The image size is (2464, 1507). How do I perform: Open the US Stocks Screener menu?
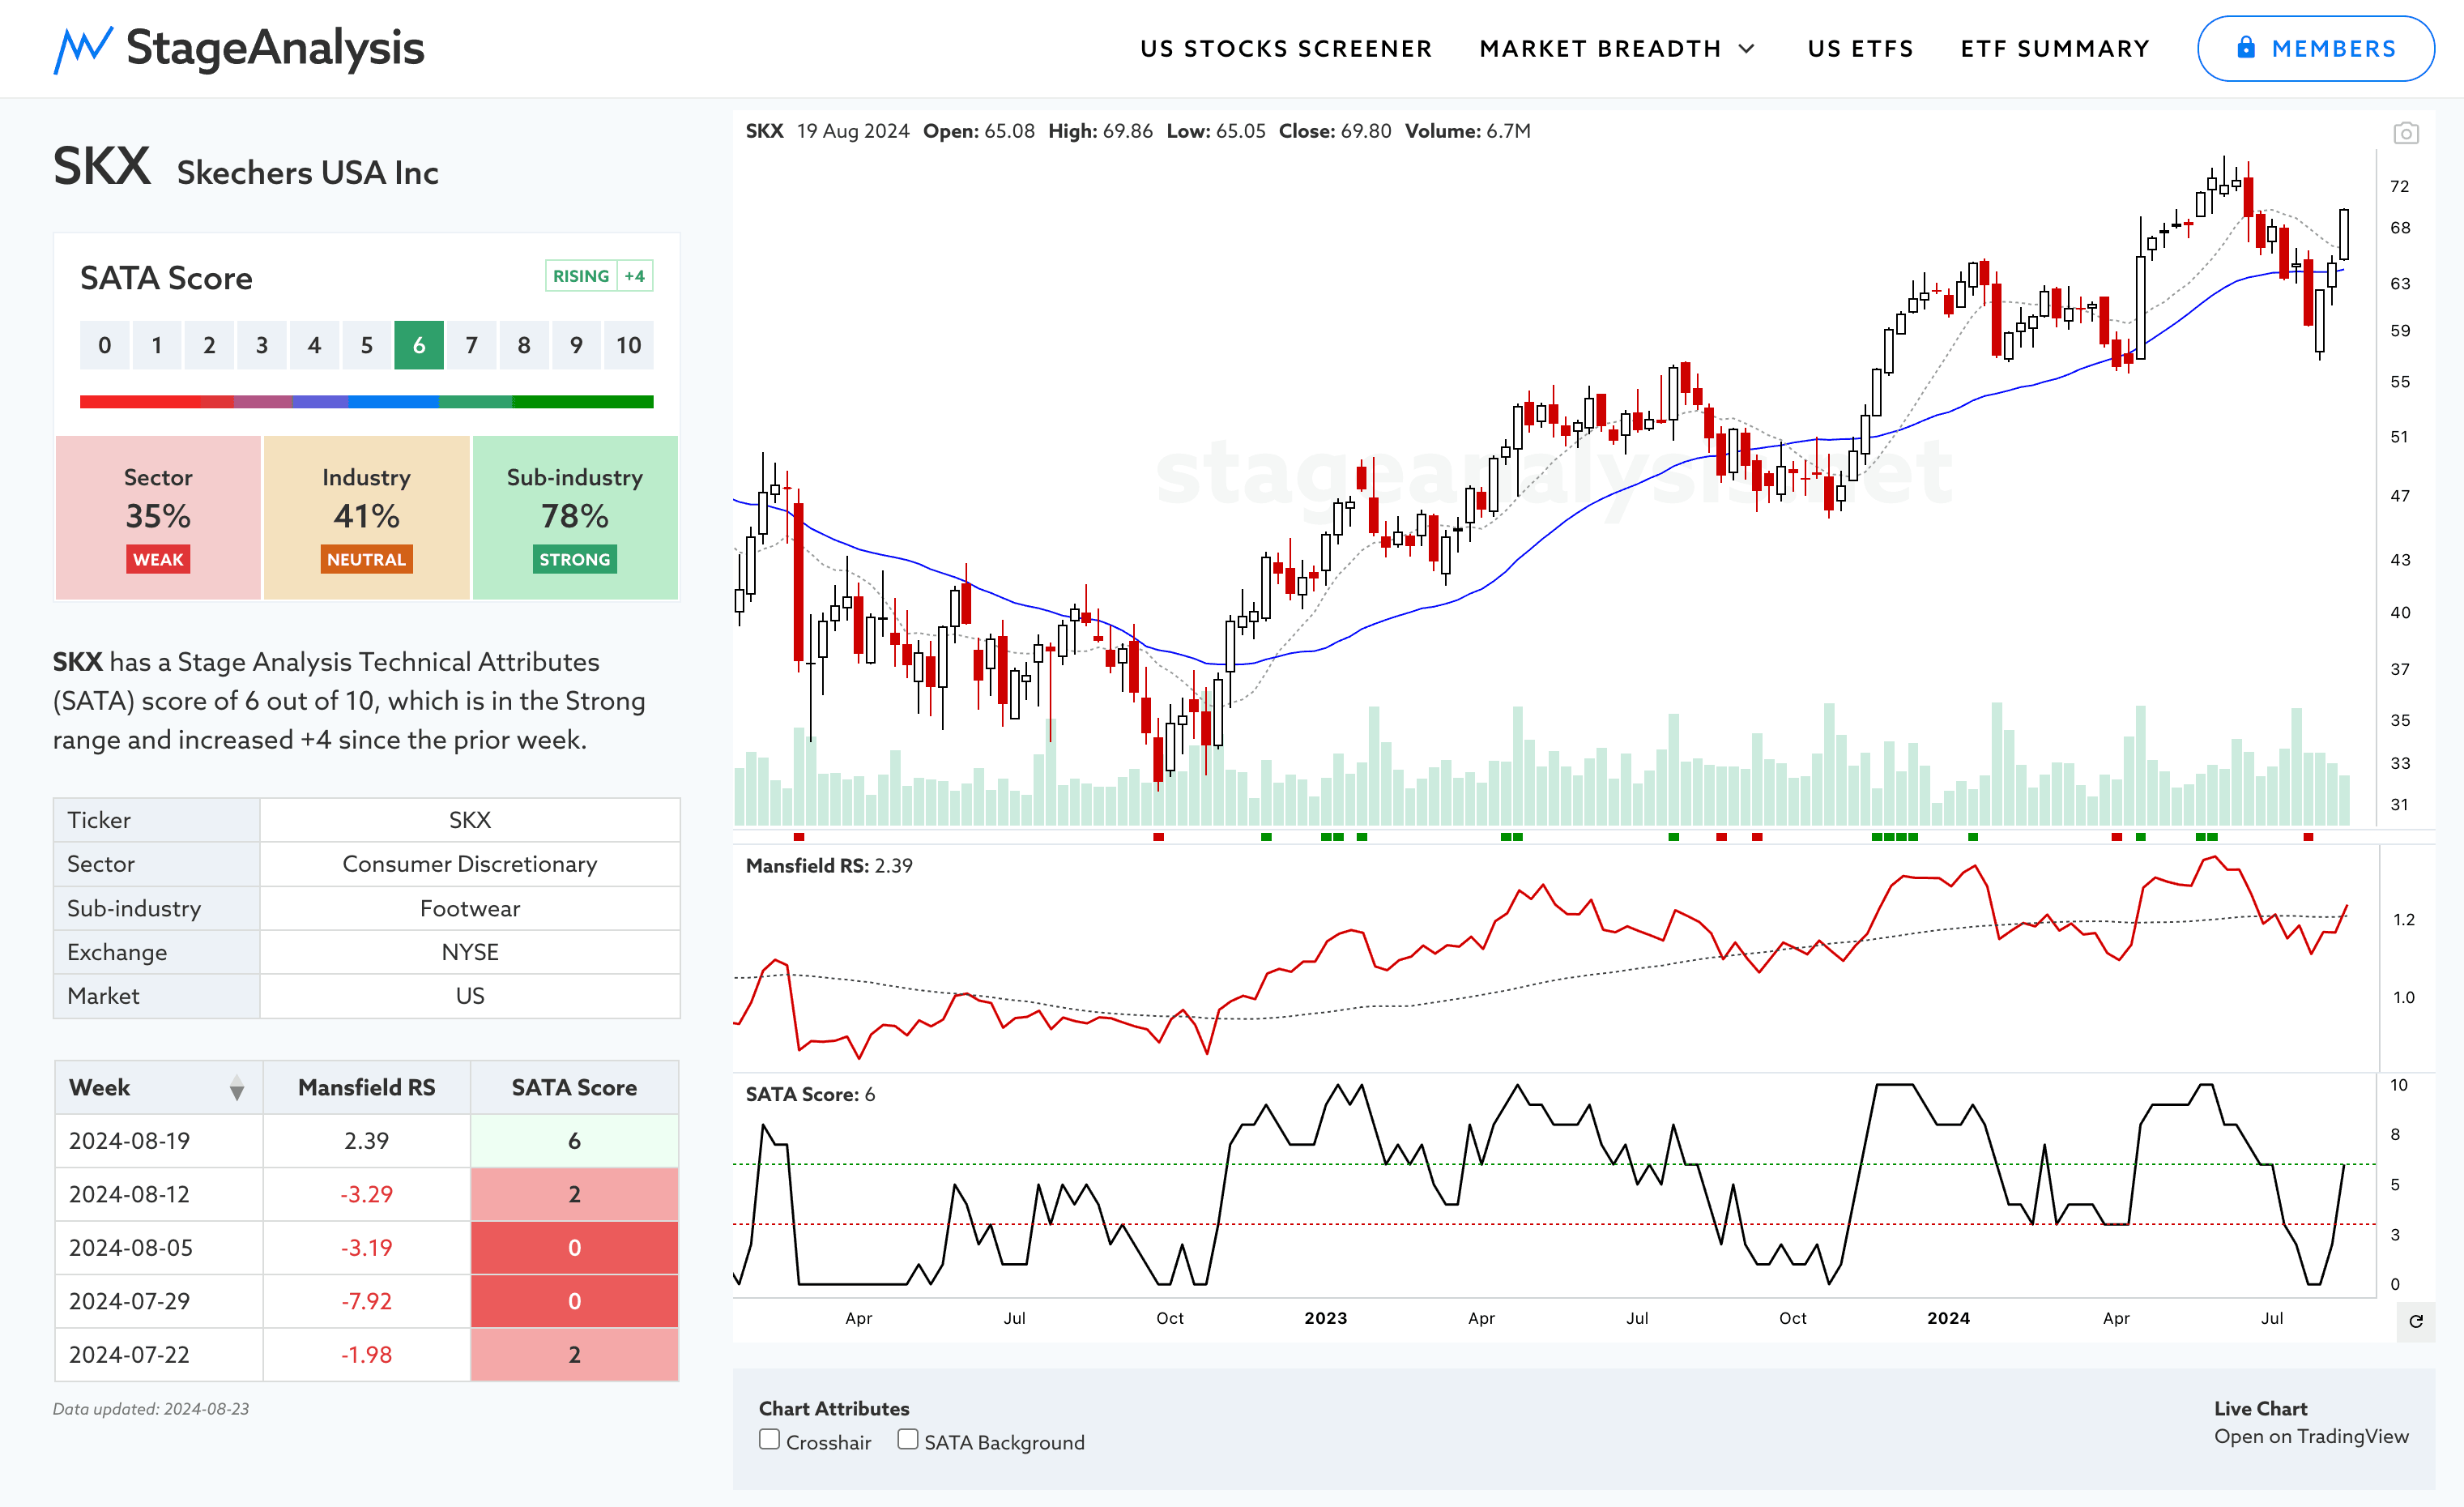pos(1286,49)
